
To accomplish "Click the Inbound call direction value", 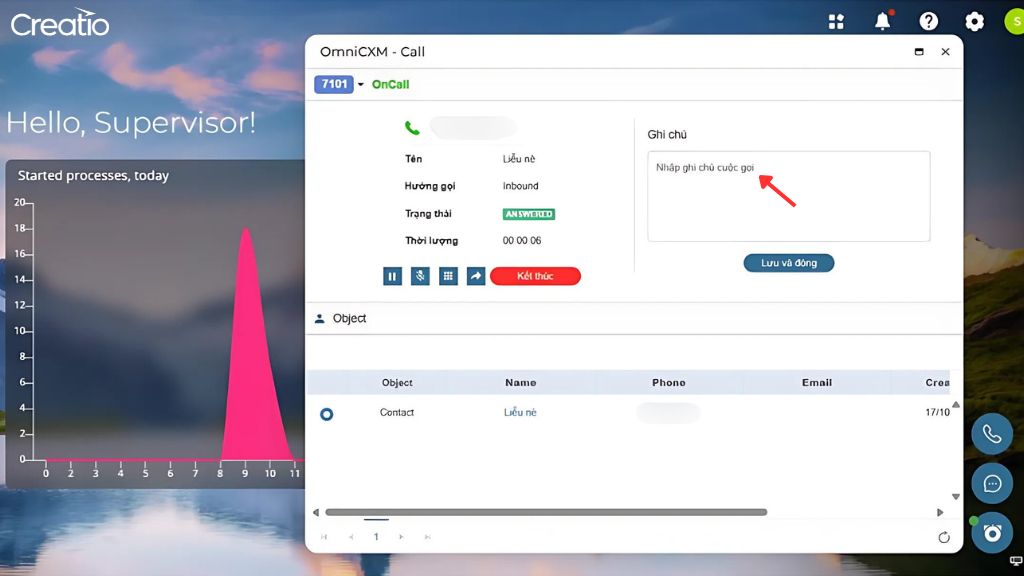I will (x=520, y=186).
